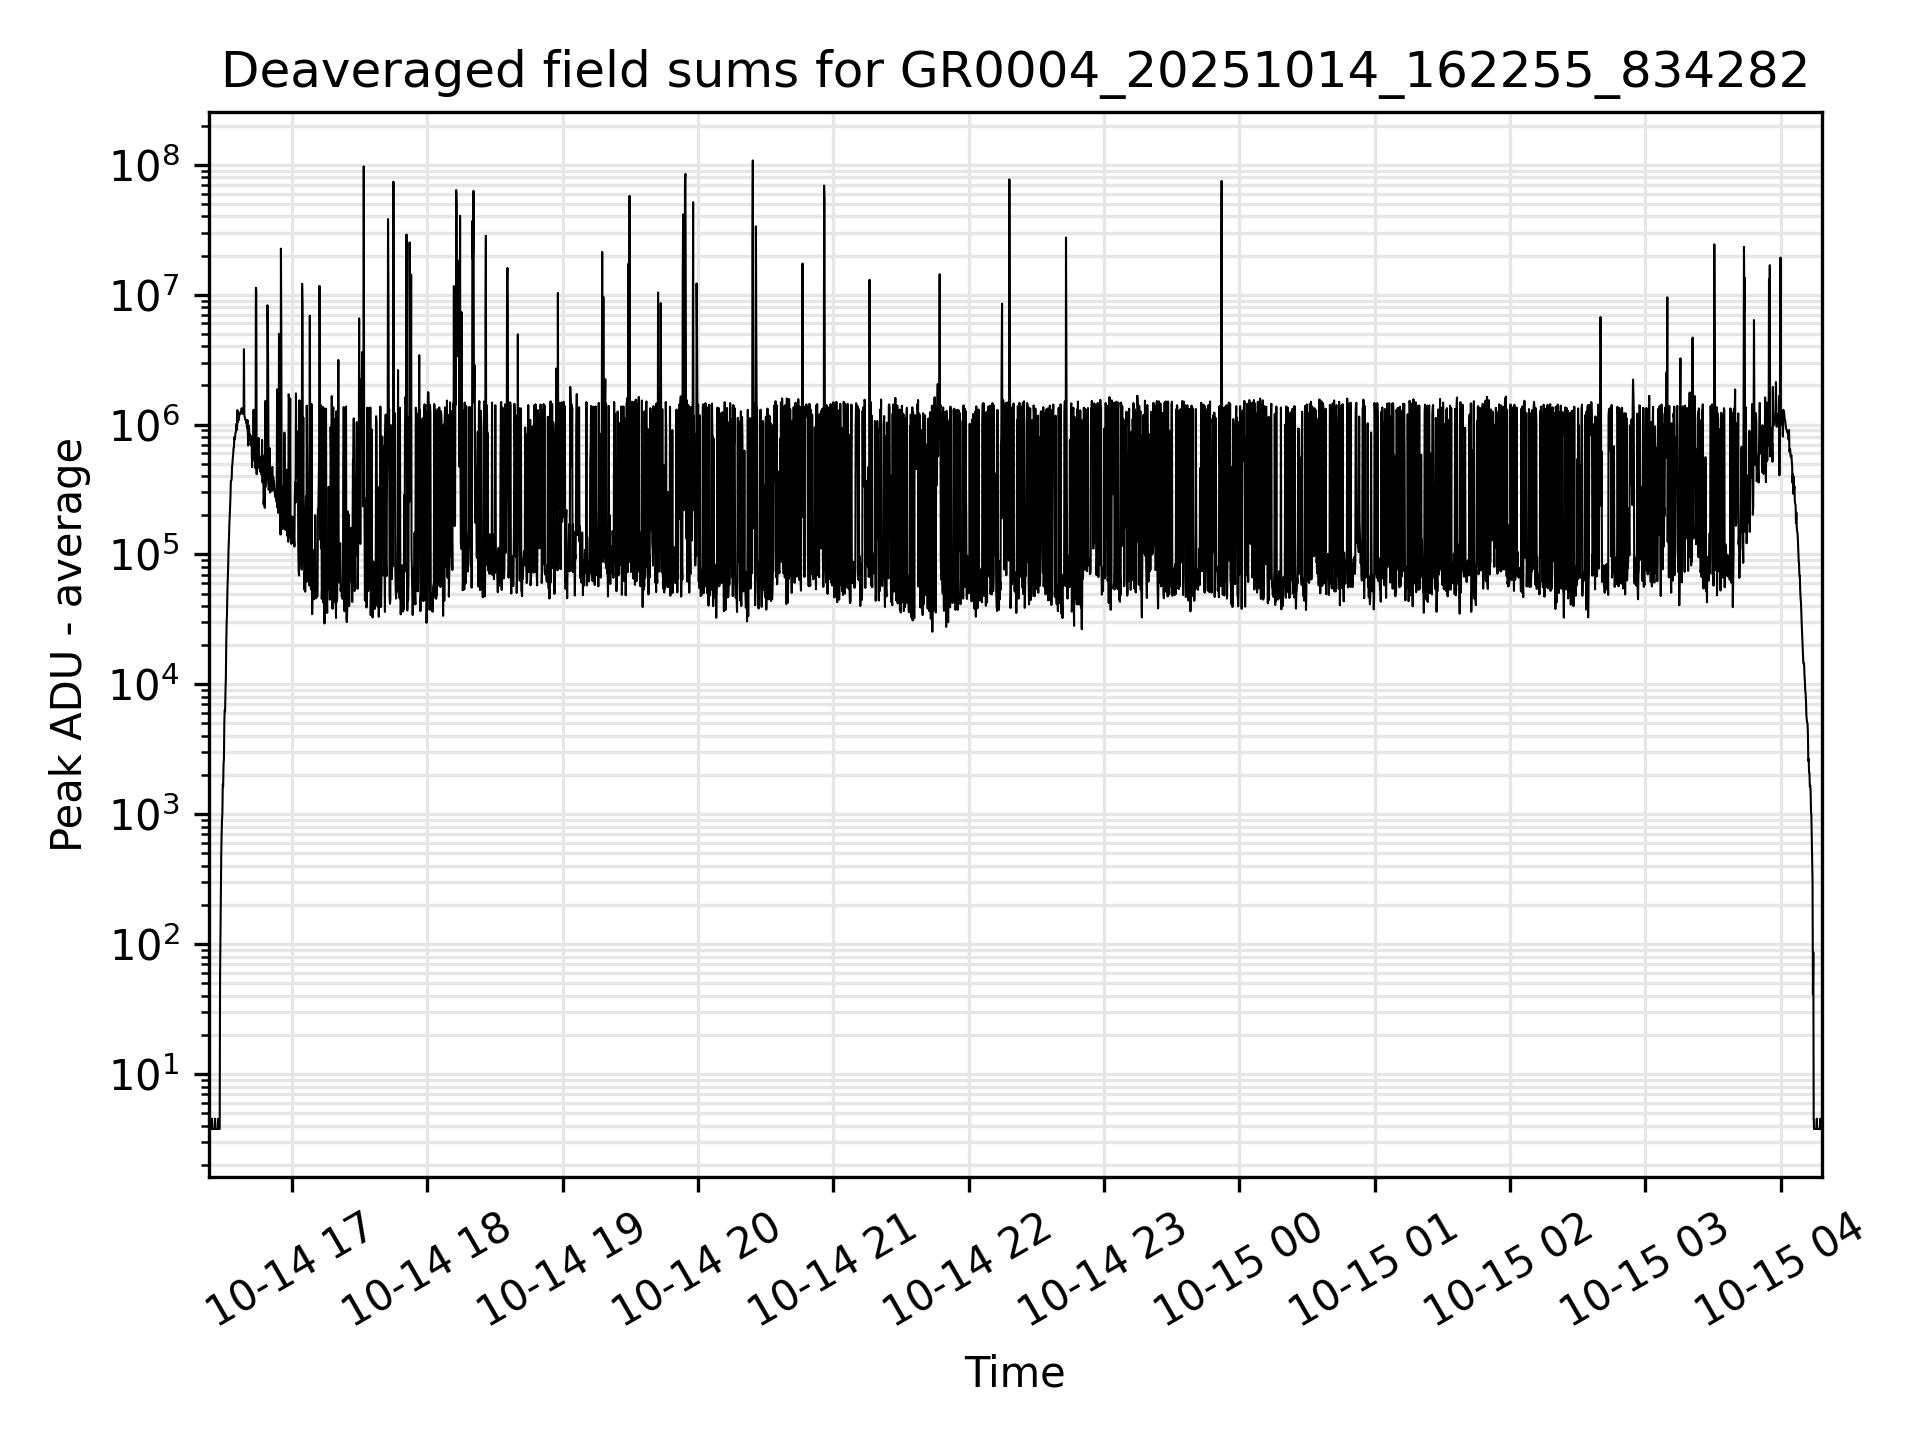
Task: Click the 10^1 y-axis tick label
Action: click(x=142, y=1075)
